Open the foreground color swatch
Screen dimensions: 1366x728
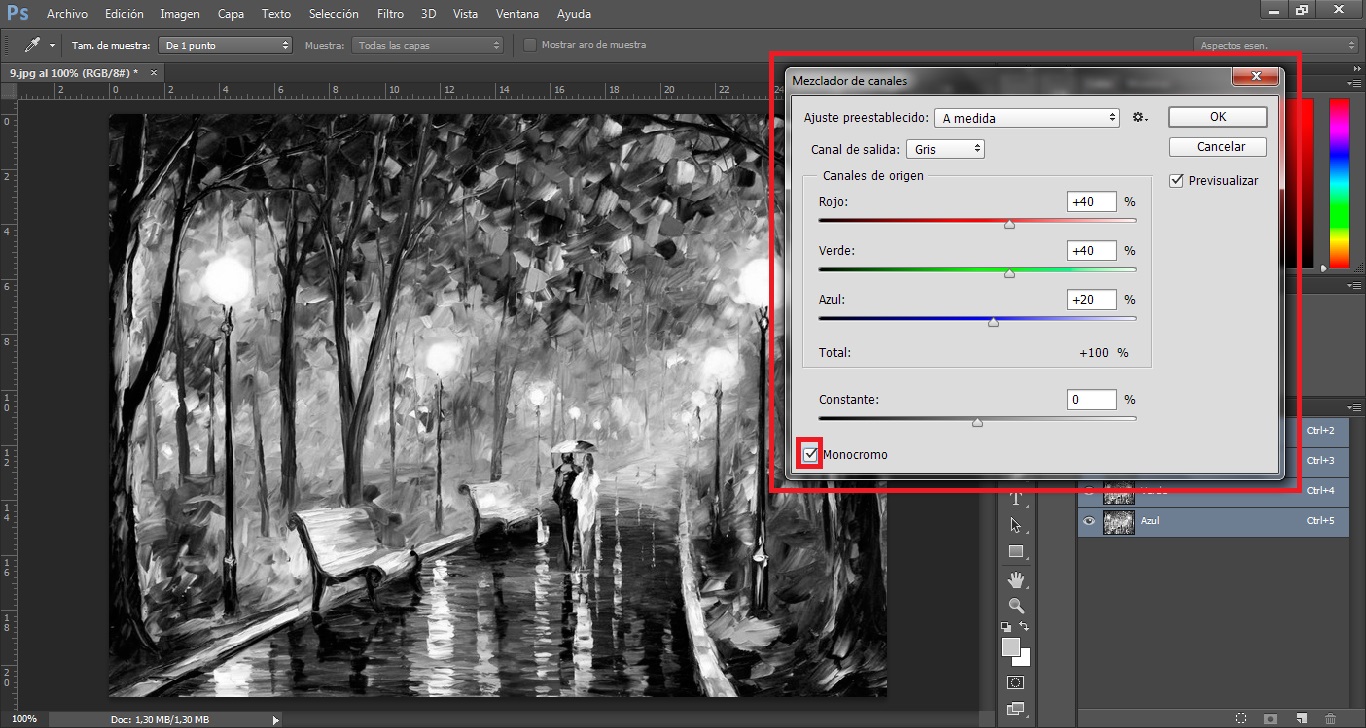[1011, 646]
